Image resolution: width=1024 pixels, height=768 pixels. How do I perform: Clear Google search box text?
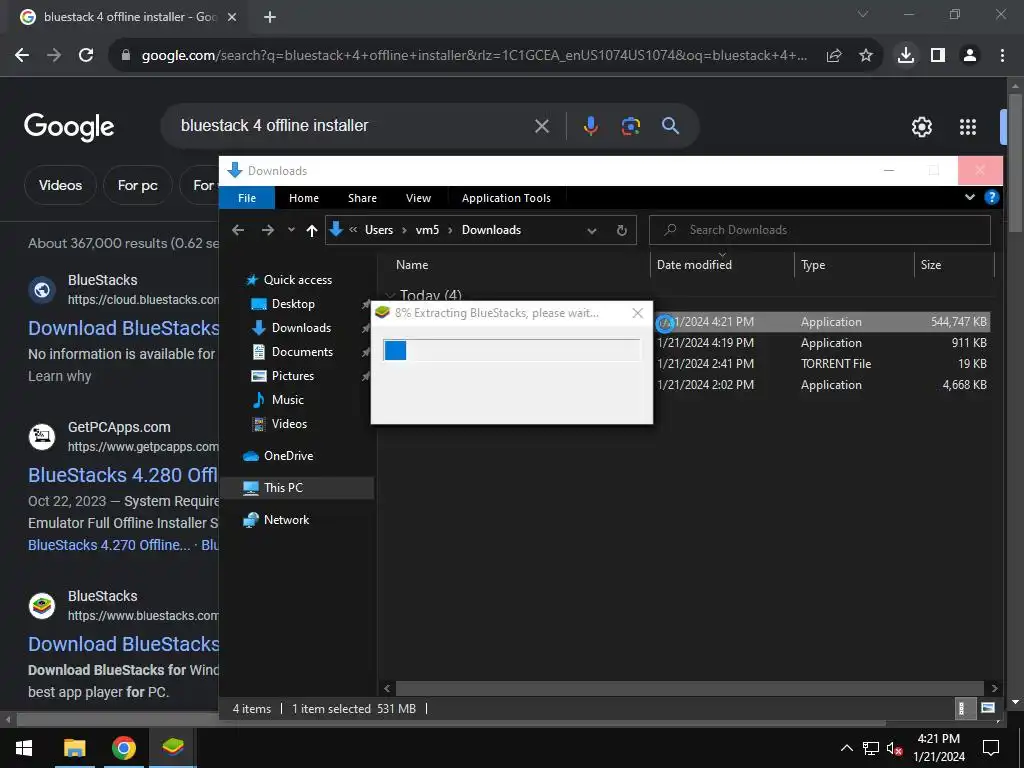tap(542, 126)
